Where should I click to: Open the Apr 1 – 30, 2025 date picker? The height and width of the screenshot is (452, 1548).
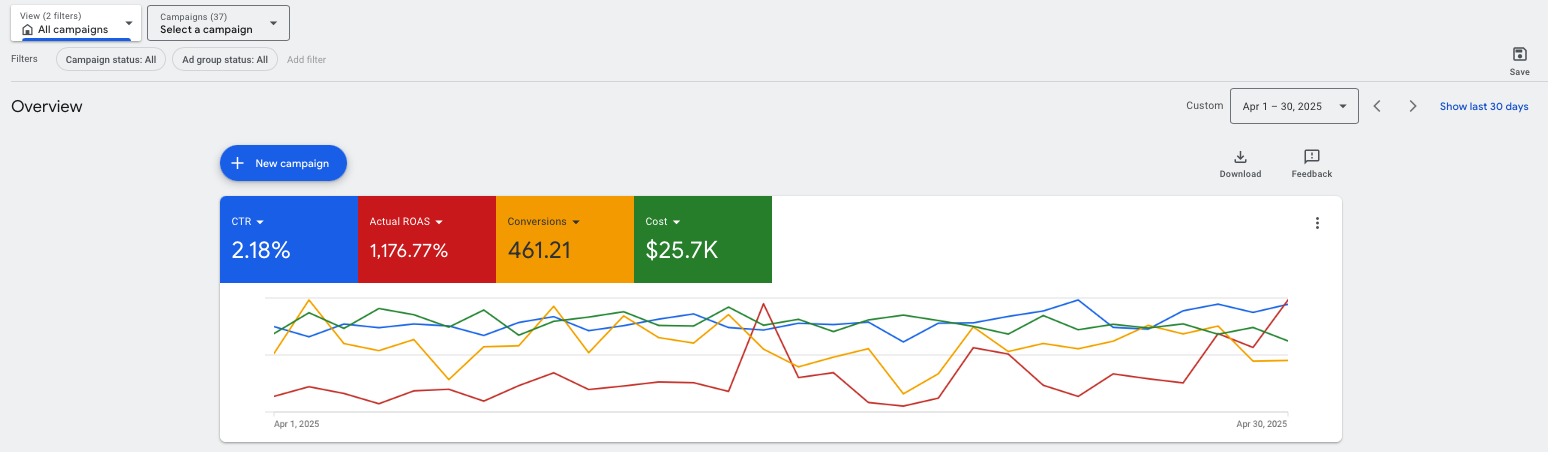[x=1294, y=106]
